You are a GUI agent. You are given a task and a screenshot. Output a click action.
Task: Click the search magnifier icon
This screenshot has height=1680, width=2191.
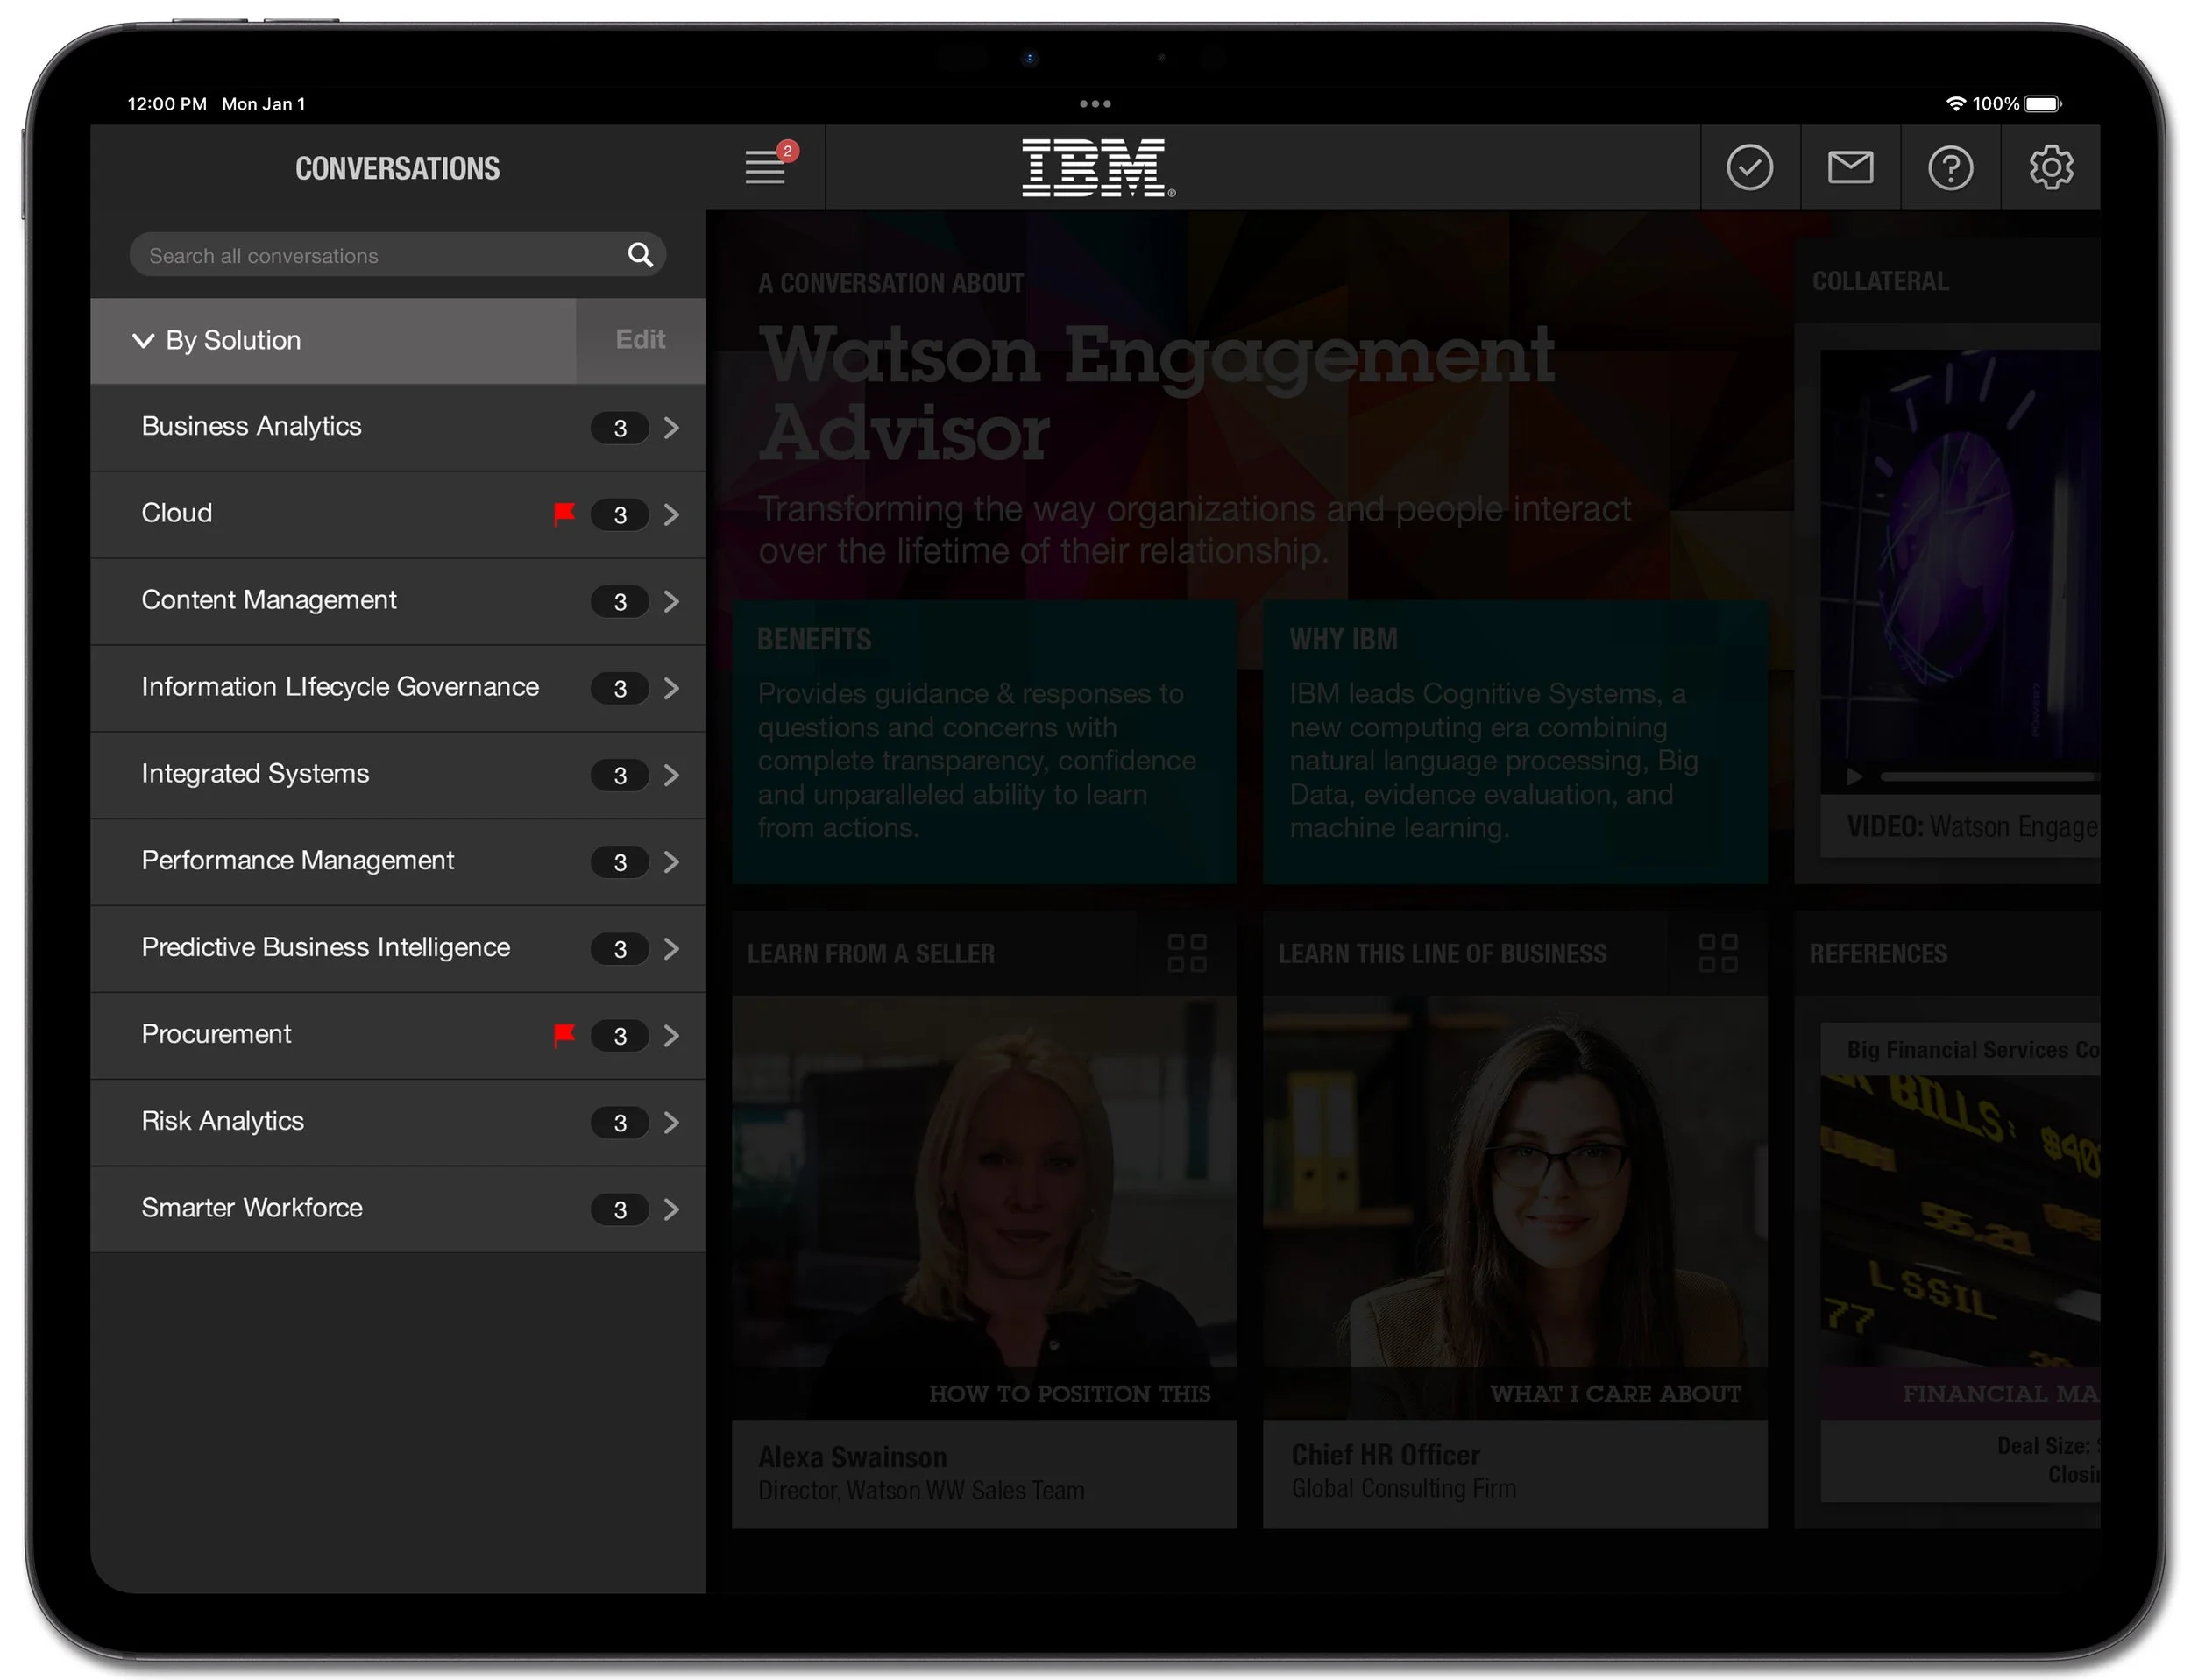click(640, 255)
